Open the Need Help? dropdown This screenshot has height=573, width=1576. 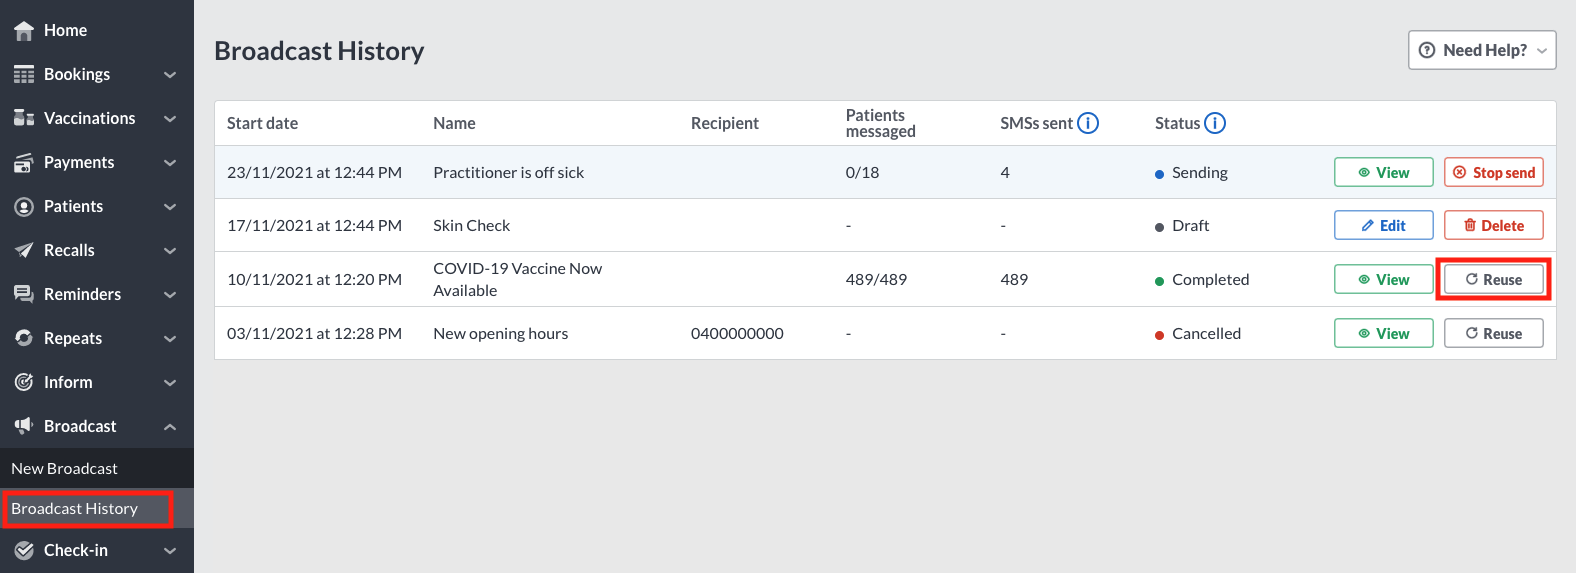(x=1482, y=50)
